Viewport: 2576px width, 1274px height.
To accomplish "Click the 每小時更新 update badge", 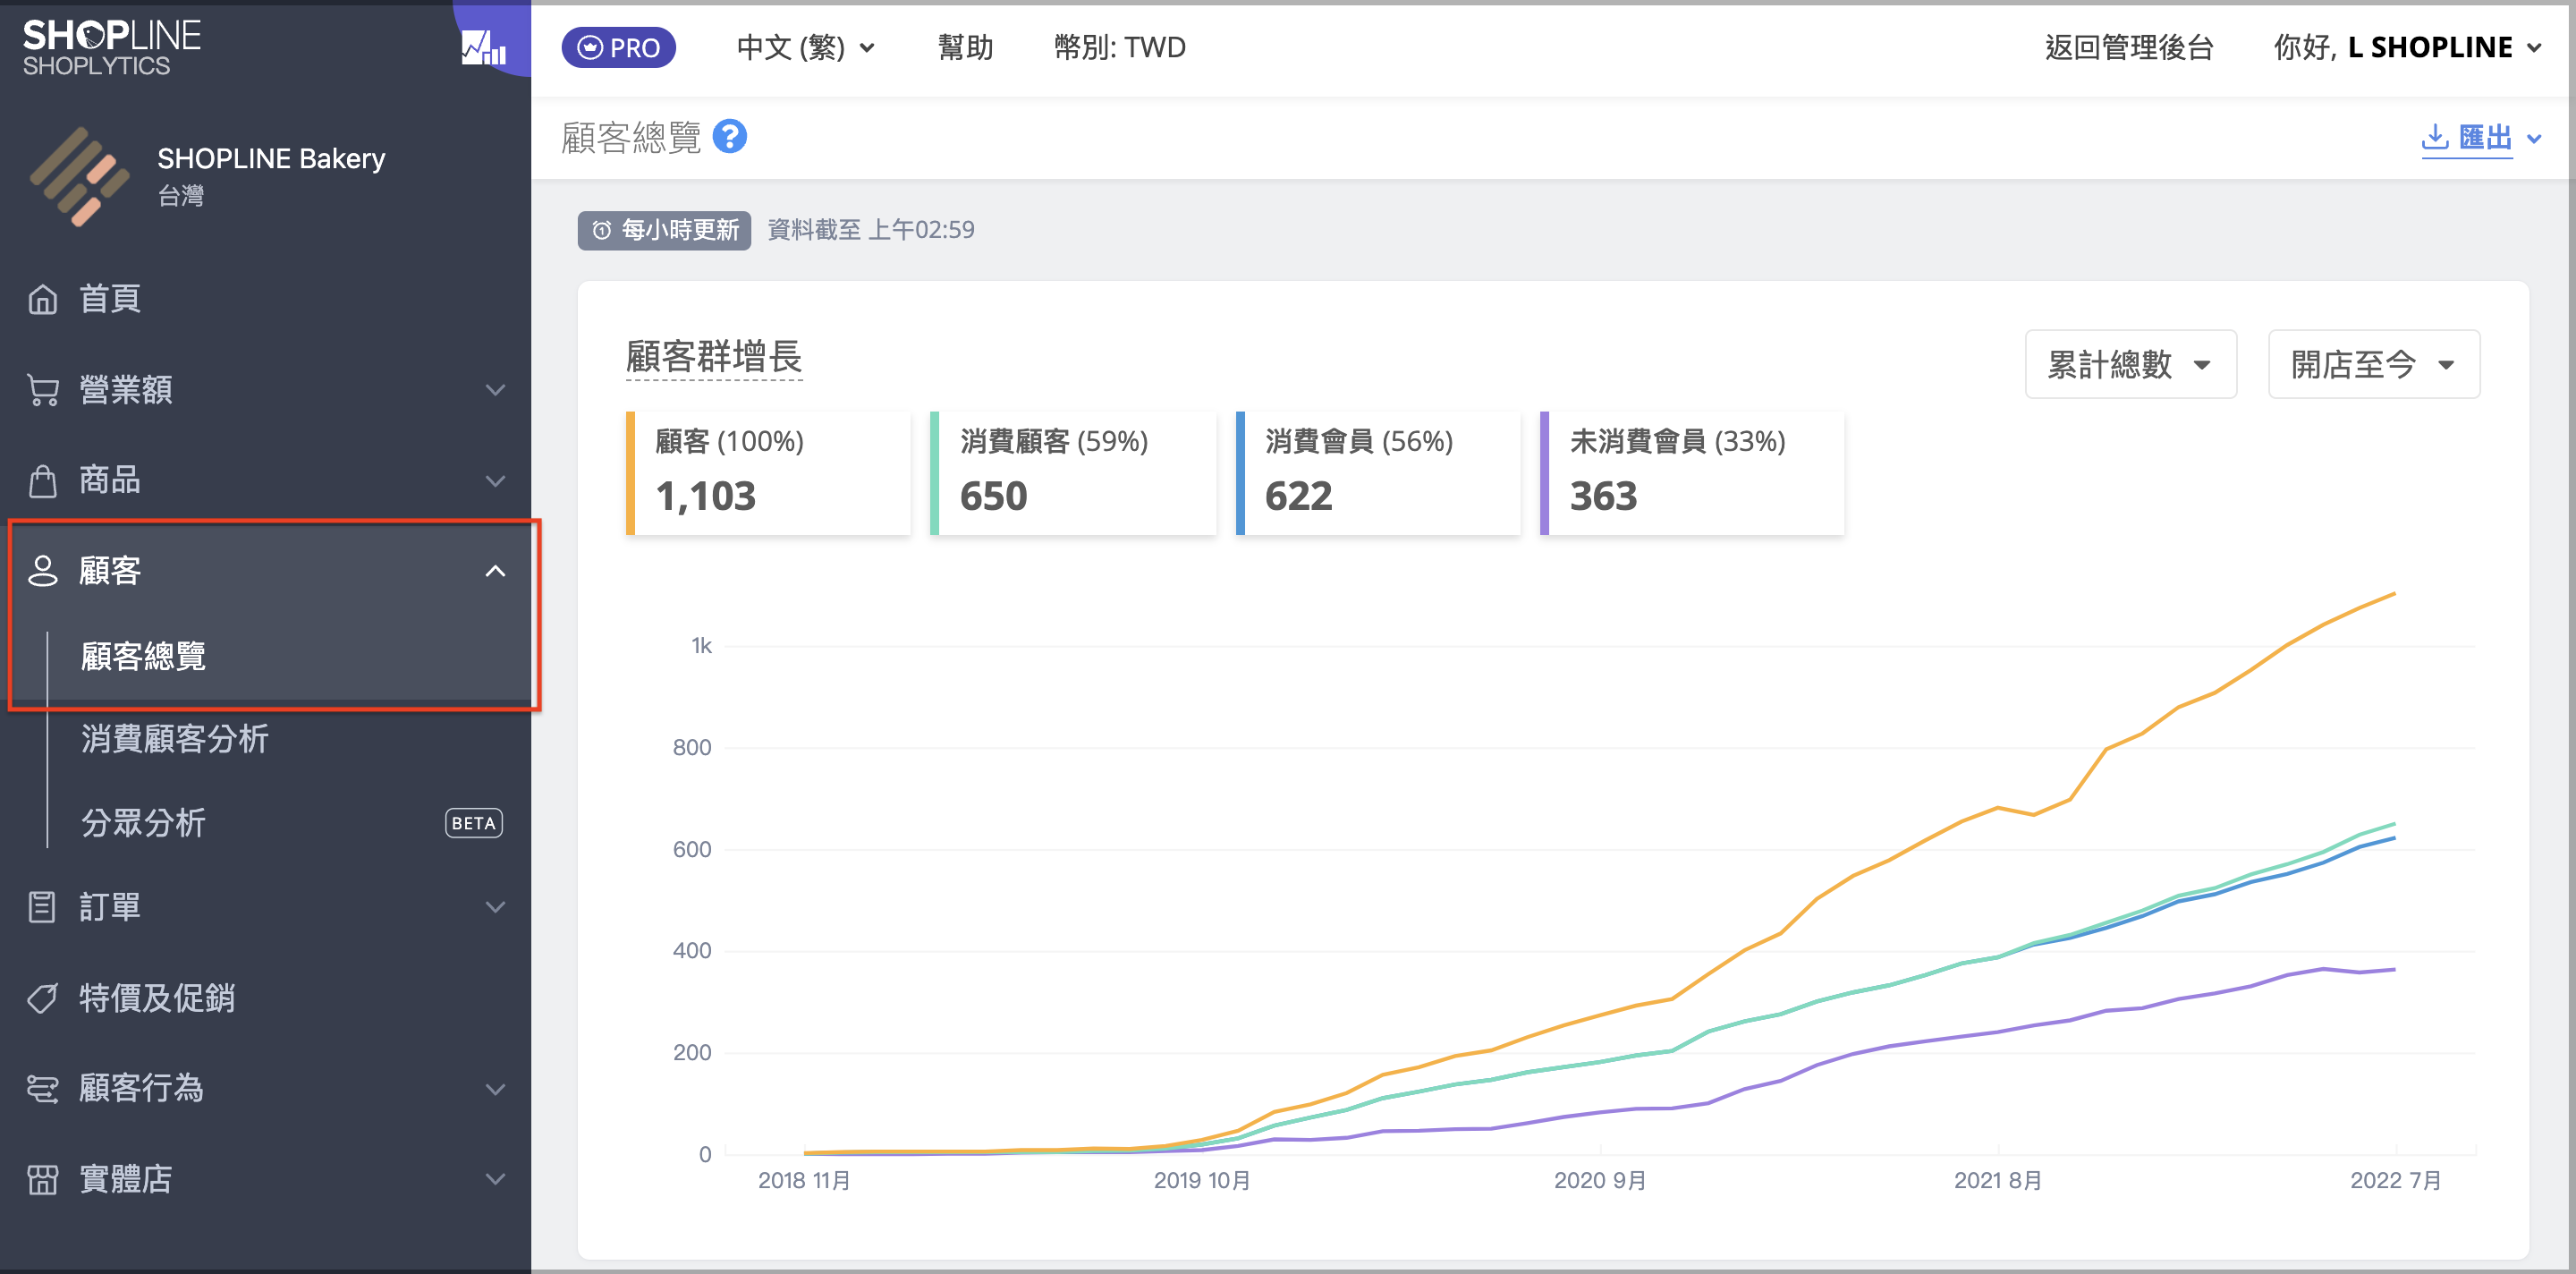I will (x=664, y=230).
